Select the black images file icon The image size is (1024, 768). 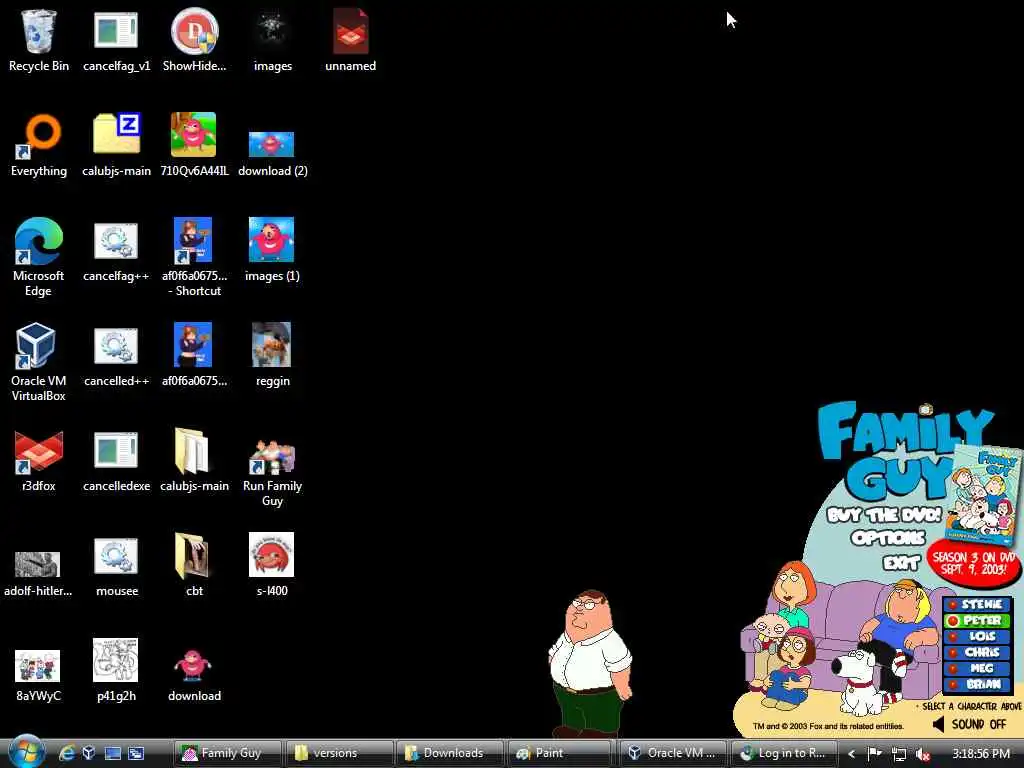point(272,40)
